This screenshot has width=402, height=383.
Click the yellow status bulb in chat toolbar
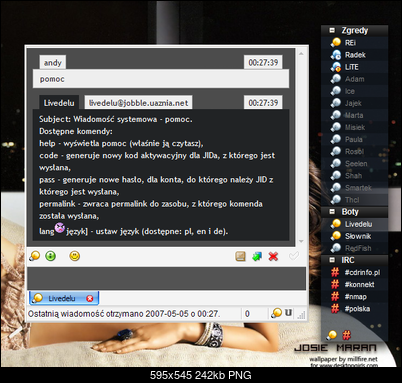pyautogui.click(x=35, y=256)
